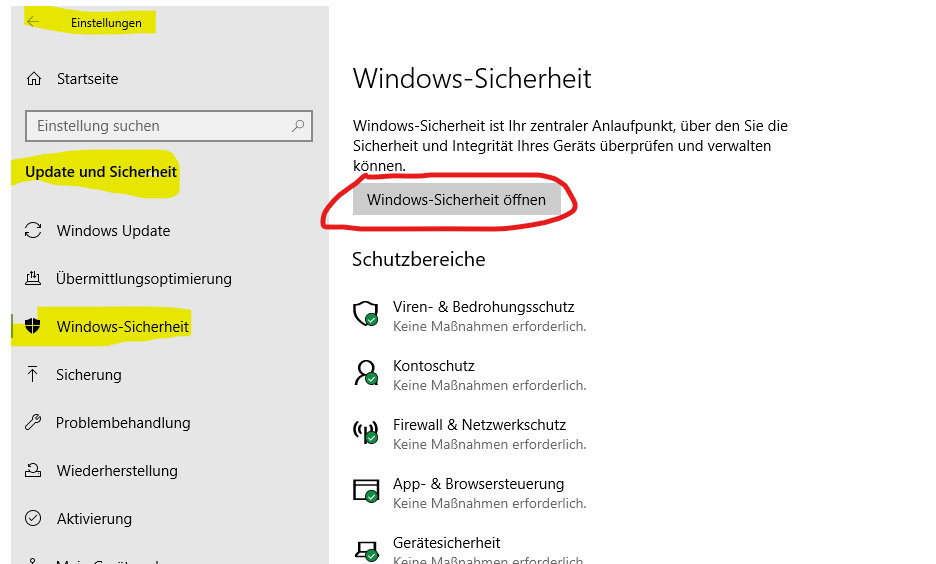Go to Wiederherstellung settings
The image size is (936, 564).
tap(117, 471)
